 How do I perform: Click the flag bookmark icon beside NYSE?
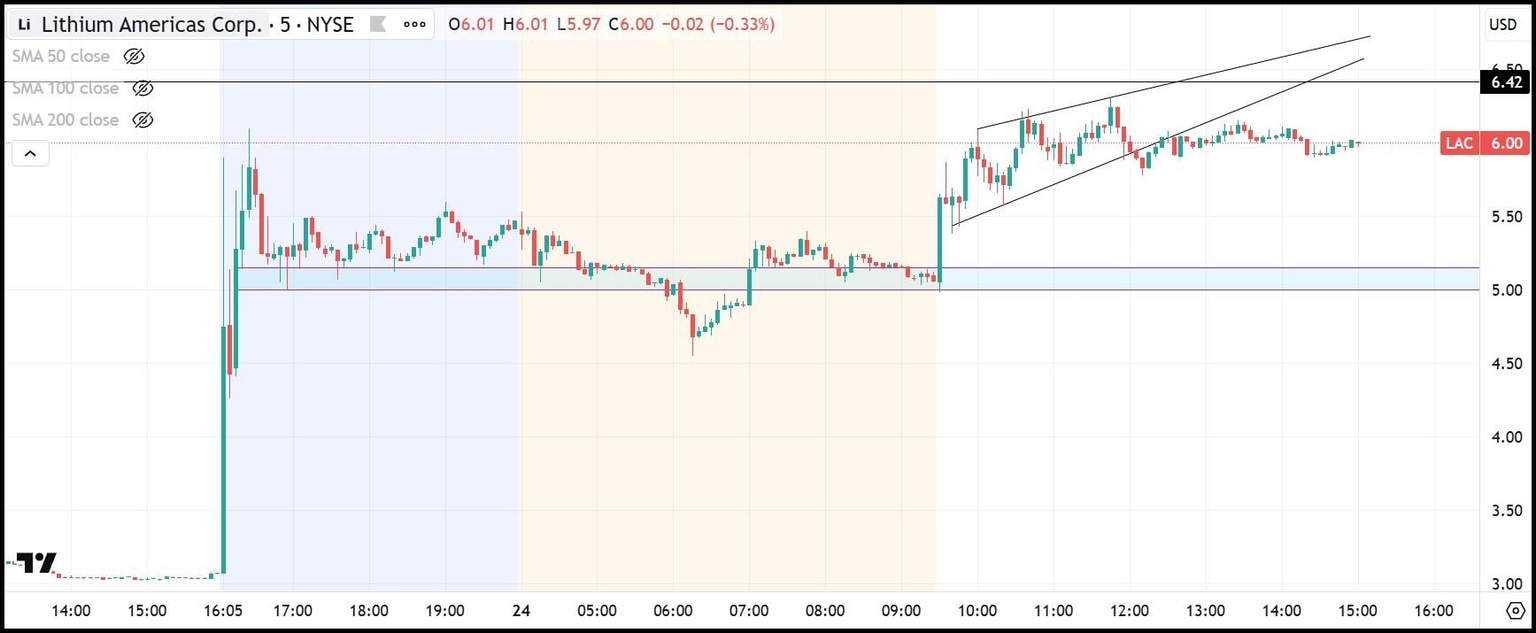(380, 23)
